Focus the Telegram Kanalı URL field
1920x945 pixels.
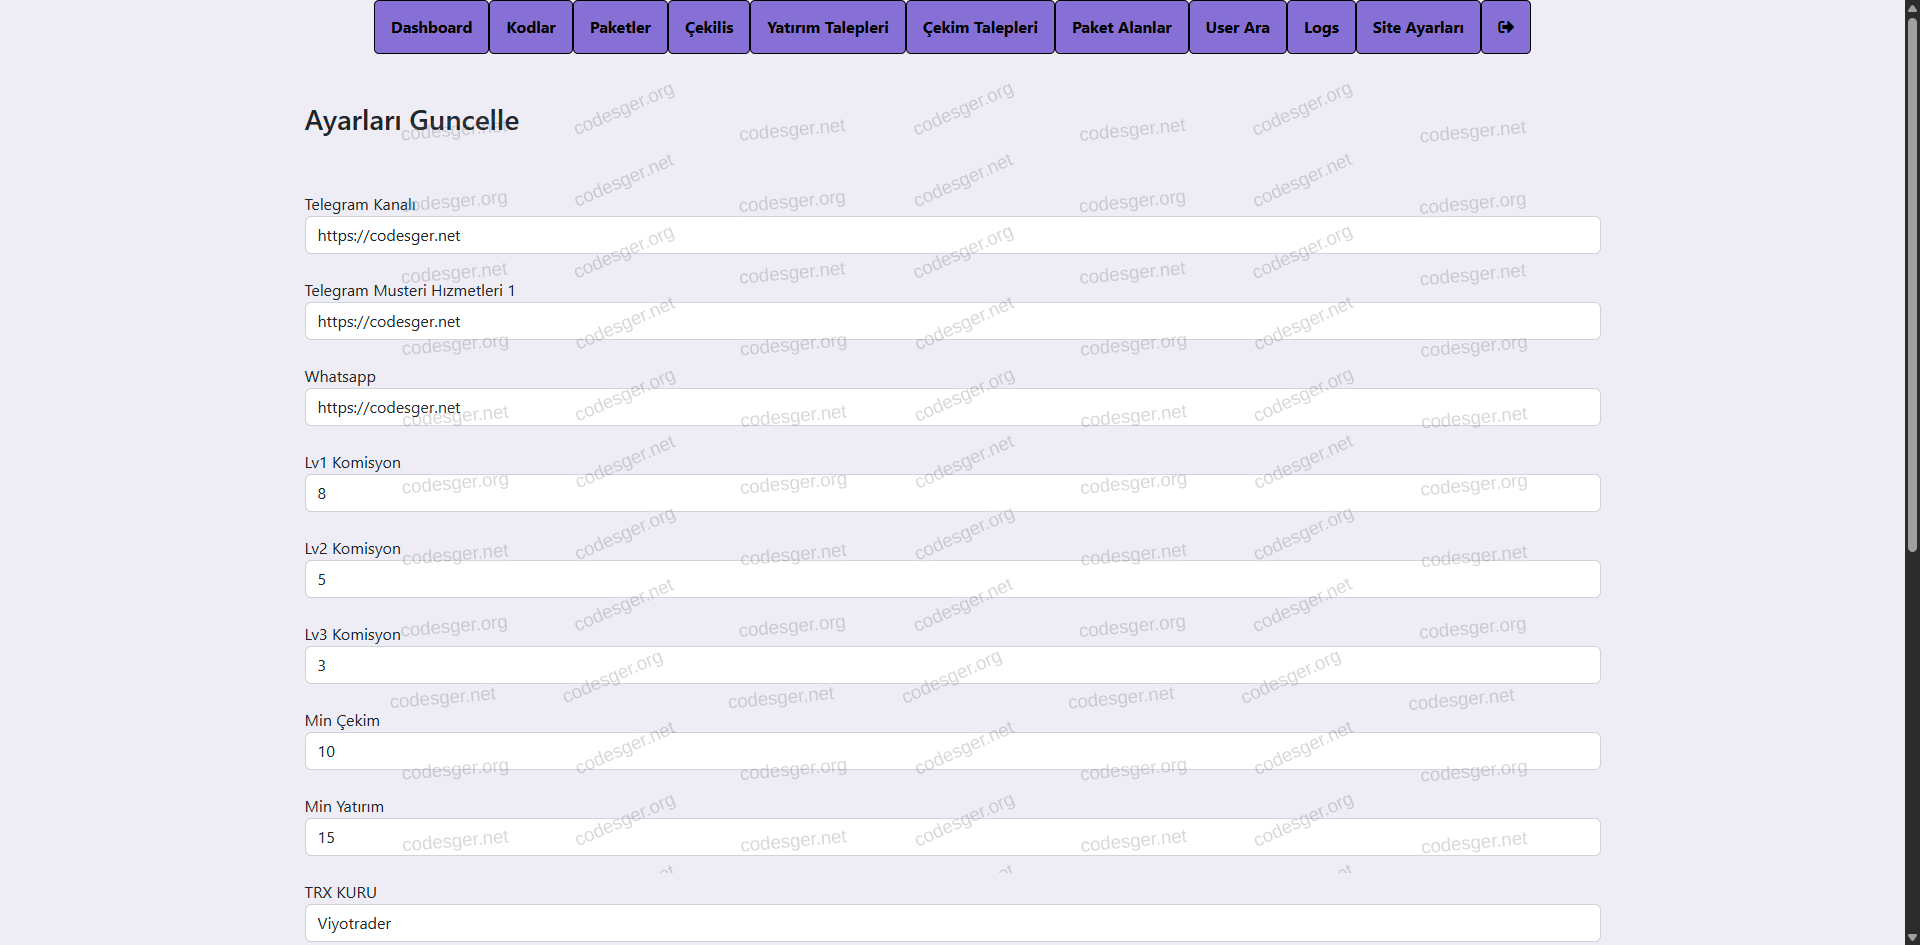tap(951, 235)
